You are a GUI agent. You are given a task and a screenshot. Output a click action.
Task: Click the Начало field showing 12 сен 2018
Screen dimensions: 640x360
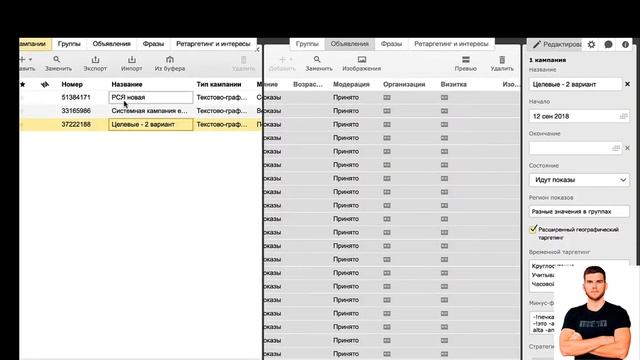click(x=579, y=116)
